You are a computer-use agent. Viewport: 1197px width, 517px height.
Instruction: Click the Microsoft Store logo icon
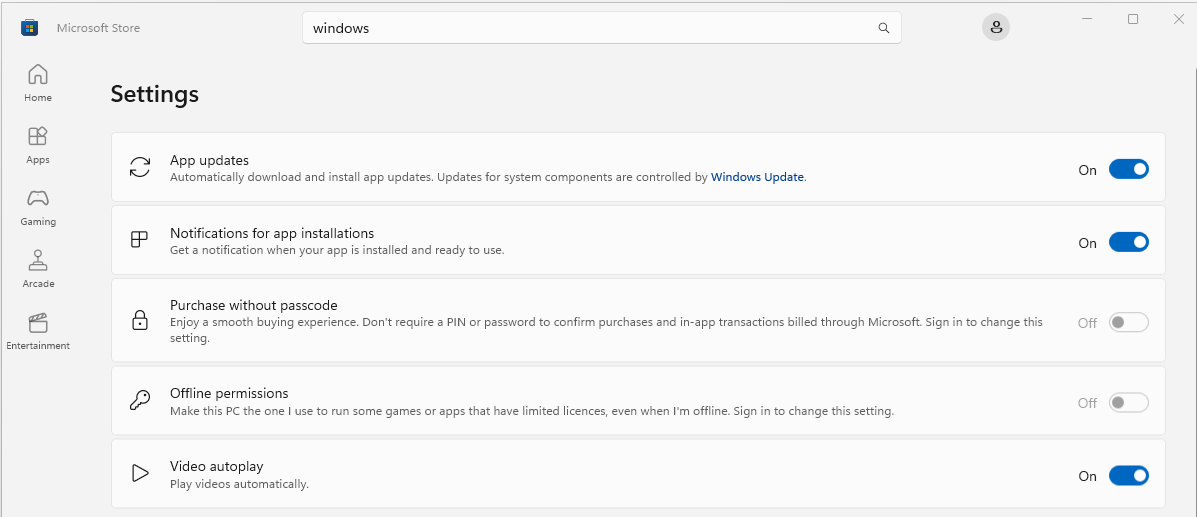(x=29, y=28)
